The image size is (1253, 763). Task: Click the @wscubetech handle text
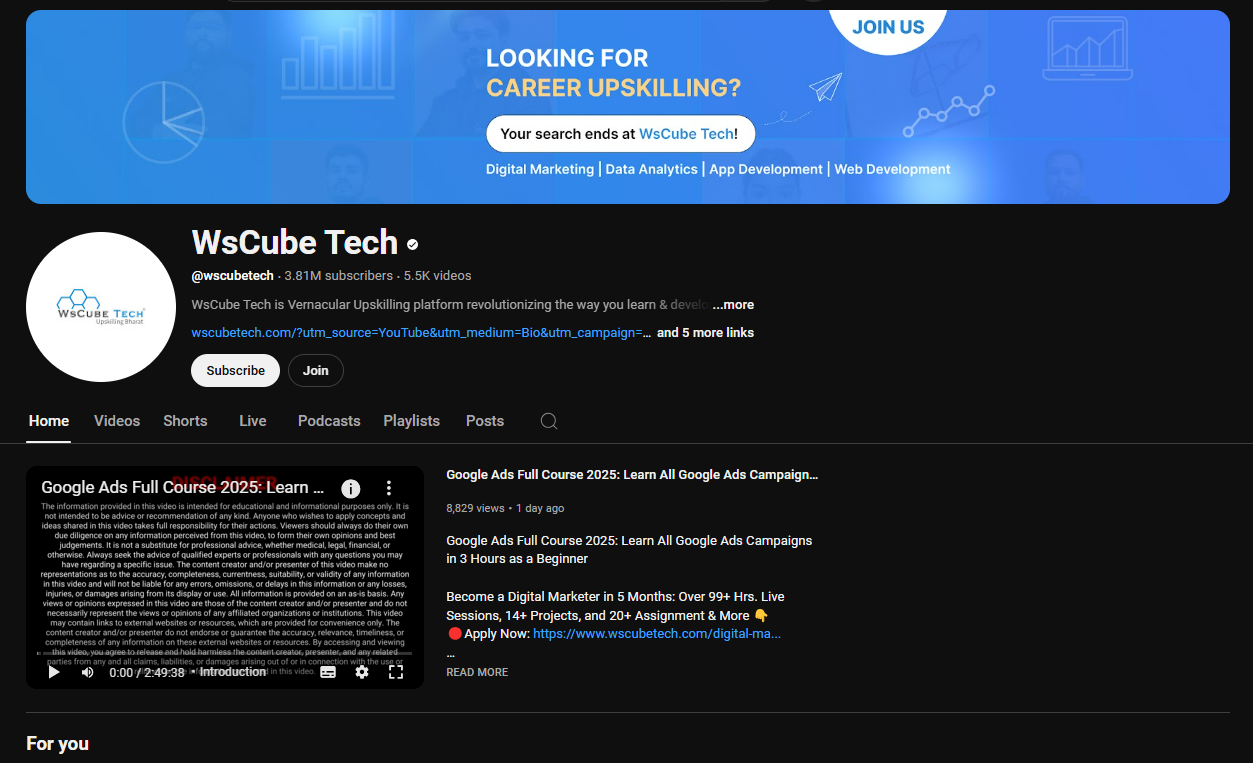coord(232,275)
